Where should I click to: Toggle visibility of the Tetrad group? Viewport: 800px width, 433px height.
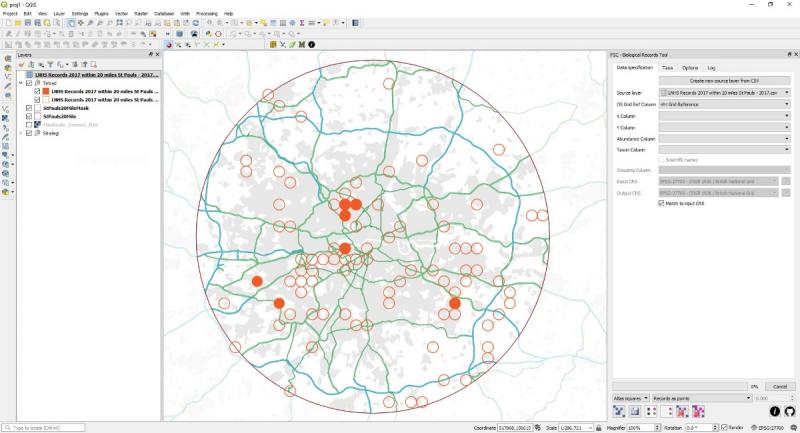tap(29, 83)
